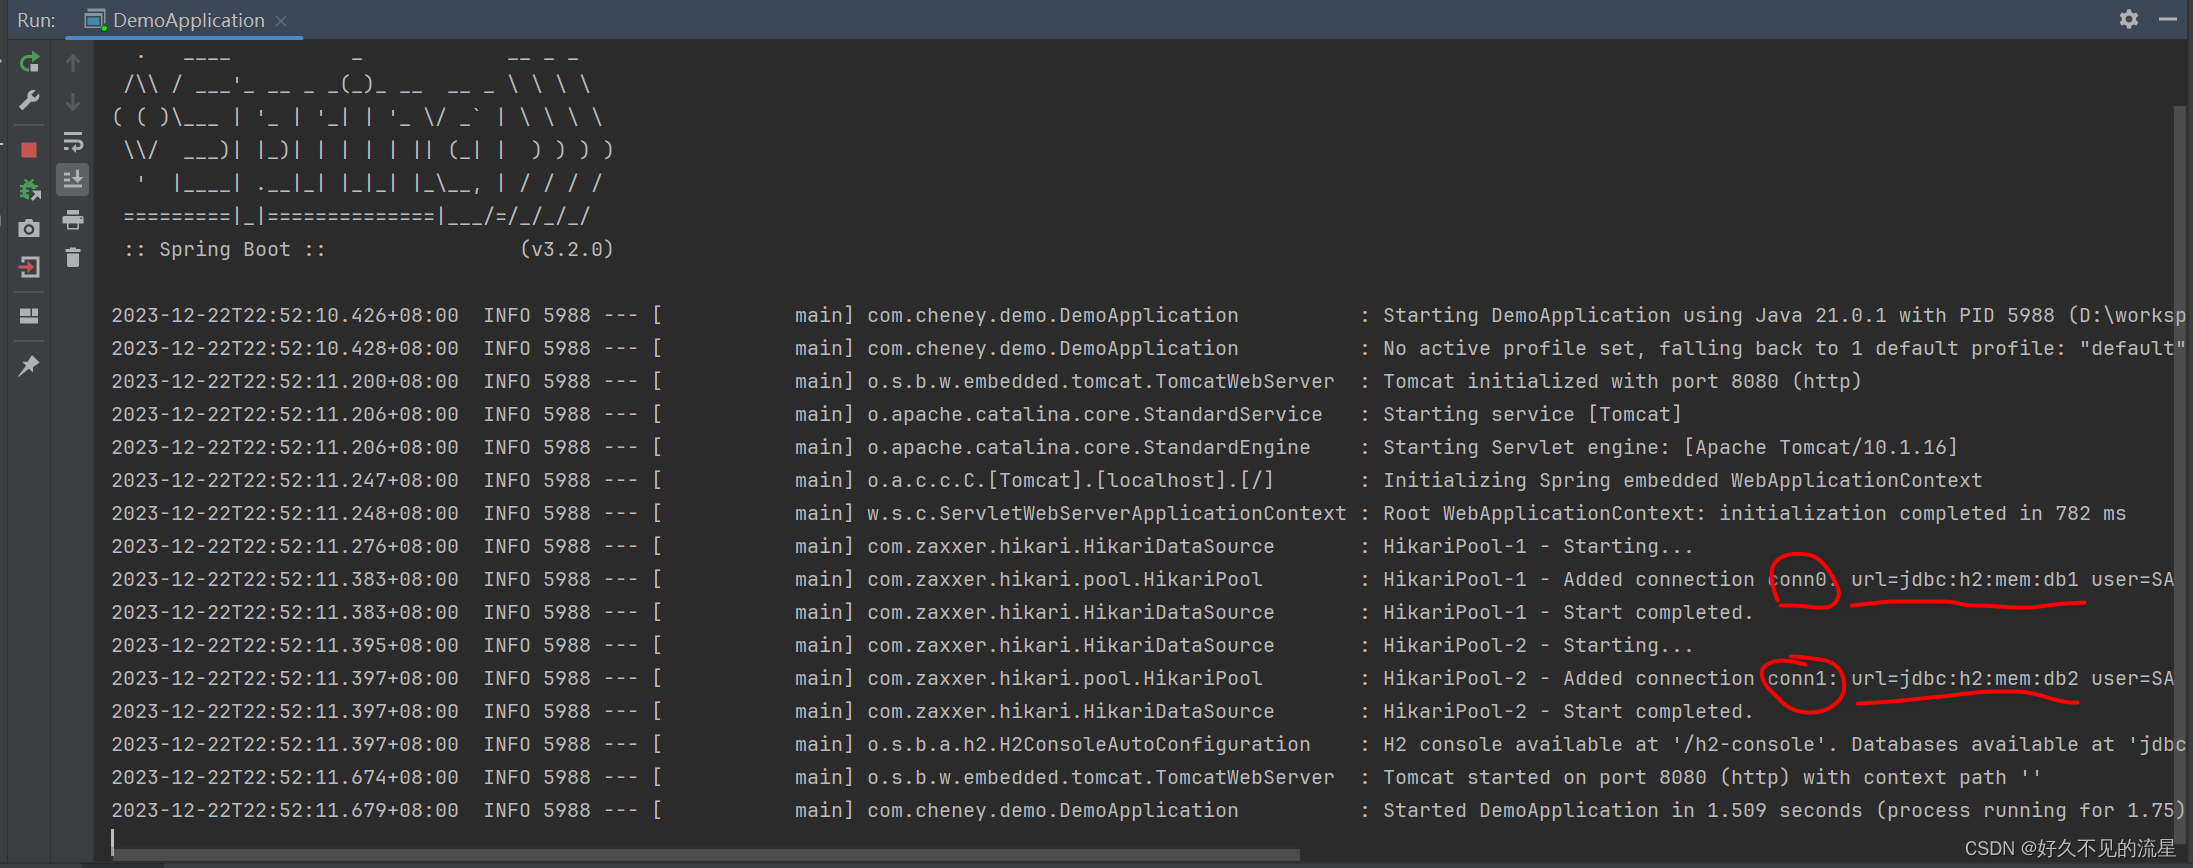
Task: Toggle scroll to end of console
Action: tap(73, 180)
